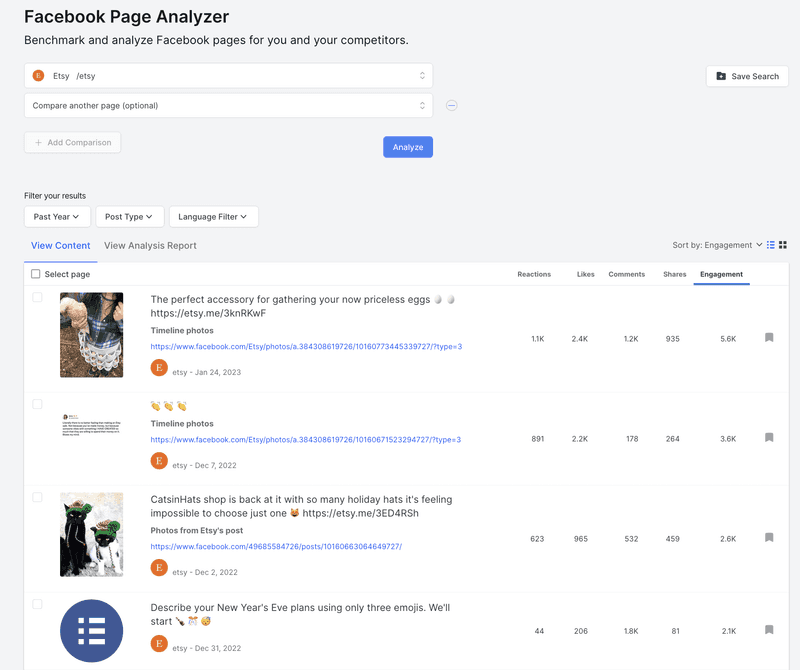Screen dimensions: 800x670
Task: Remove comparison page with the minus icon
Action: click(452, 105)
